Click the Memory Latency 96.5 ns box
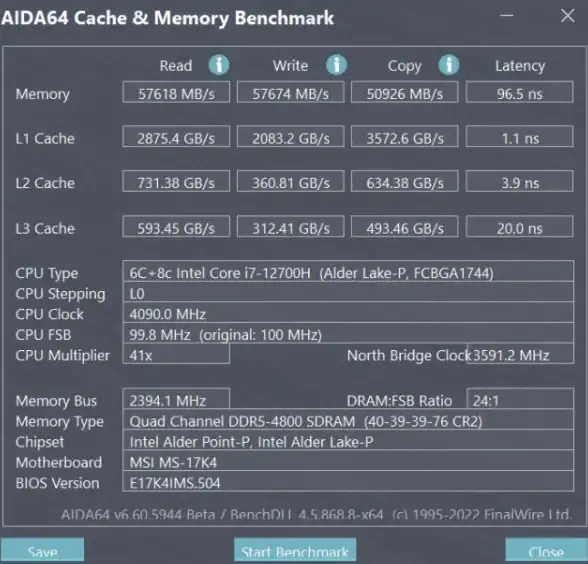This screenshot has width=588, height=564. pyautogui.click(x=519, y=92)
